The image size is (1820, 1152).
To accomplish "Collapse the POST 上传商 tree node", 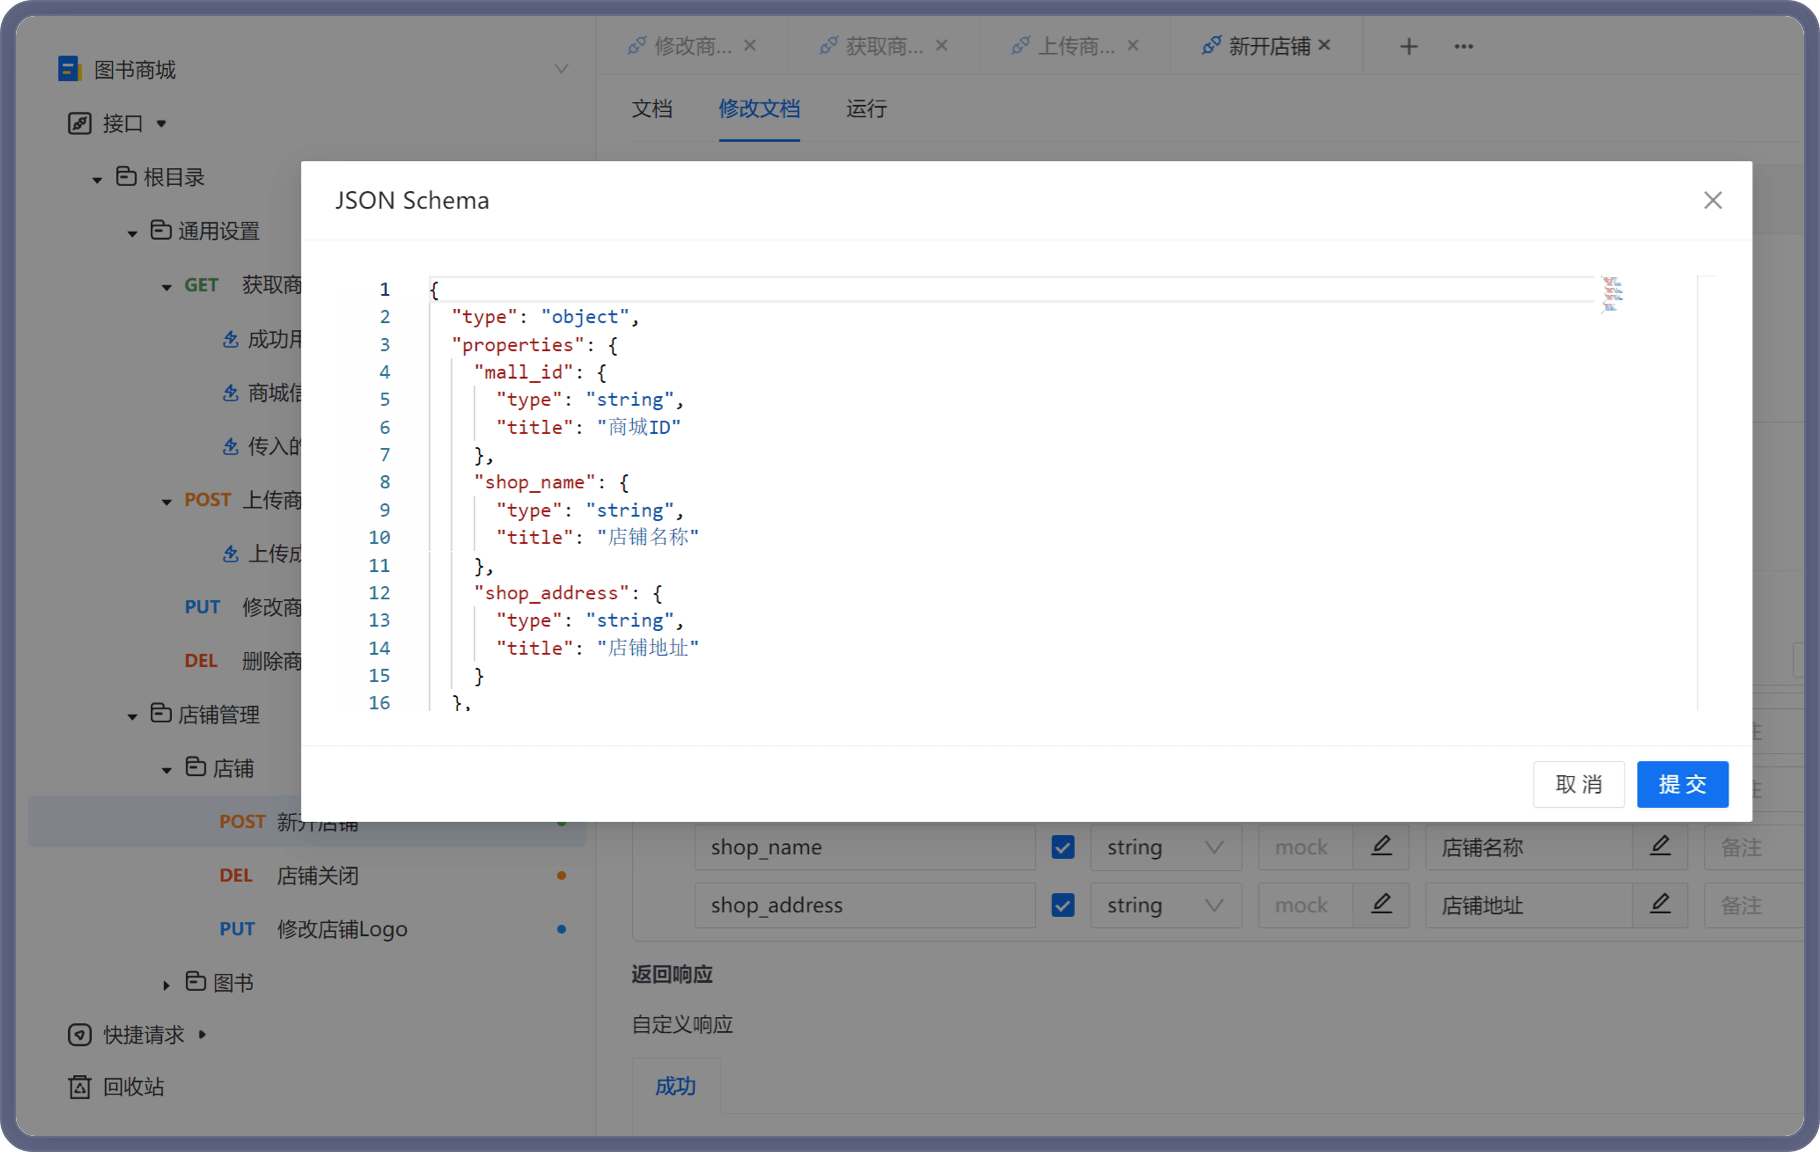I will 167,501.
